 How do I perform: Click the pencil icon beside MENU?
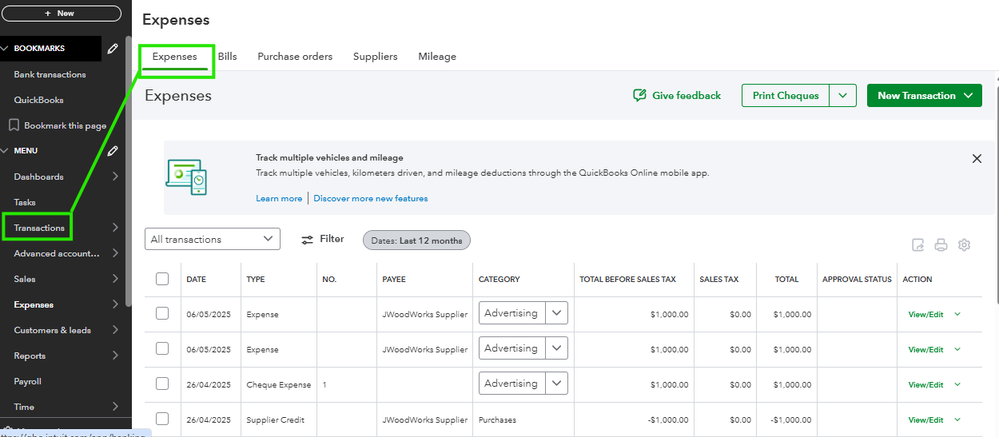(113, 151)
